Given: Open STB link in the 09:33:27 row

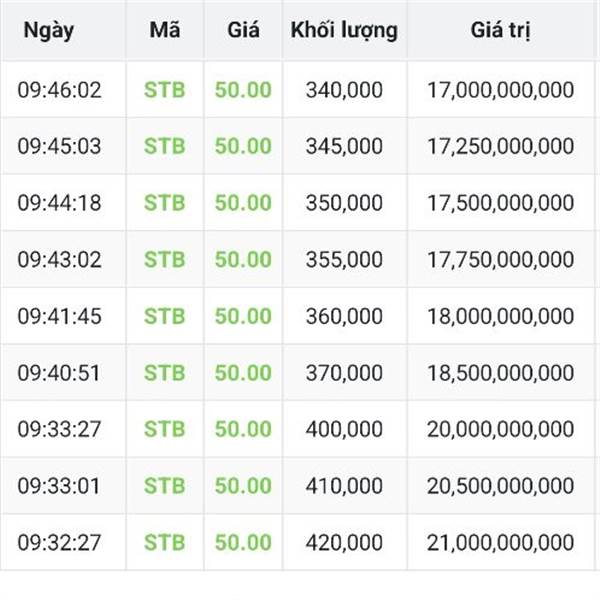Looking at the screenshot, I should (165, 429).
